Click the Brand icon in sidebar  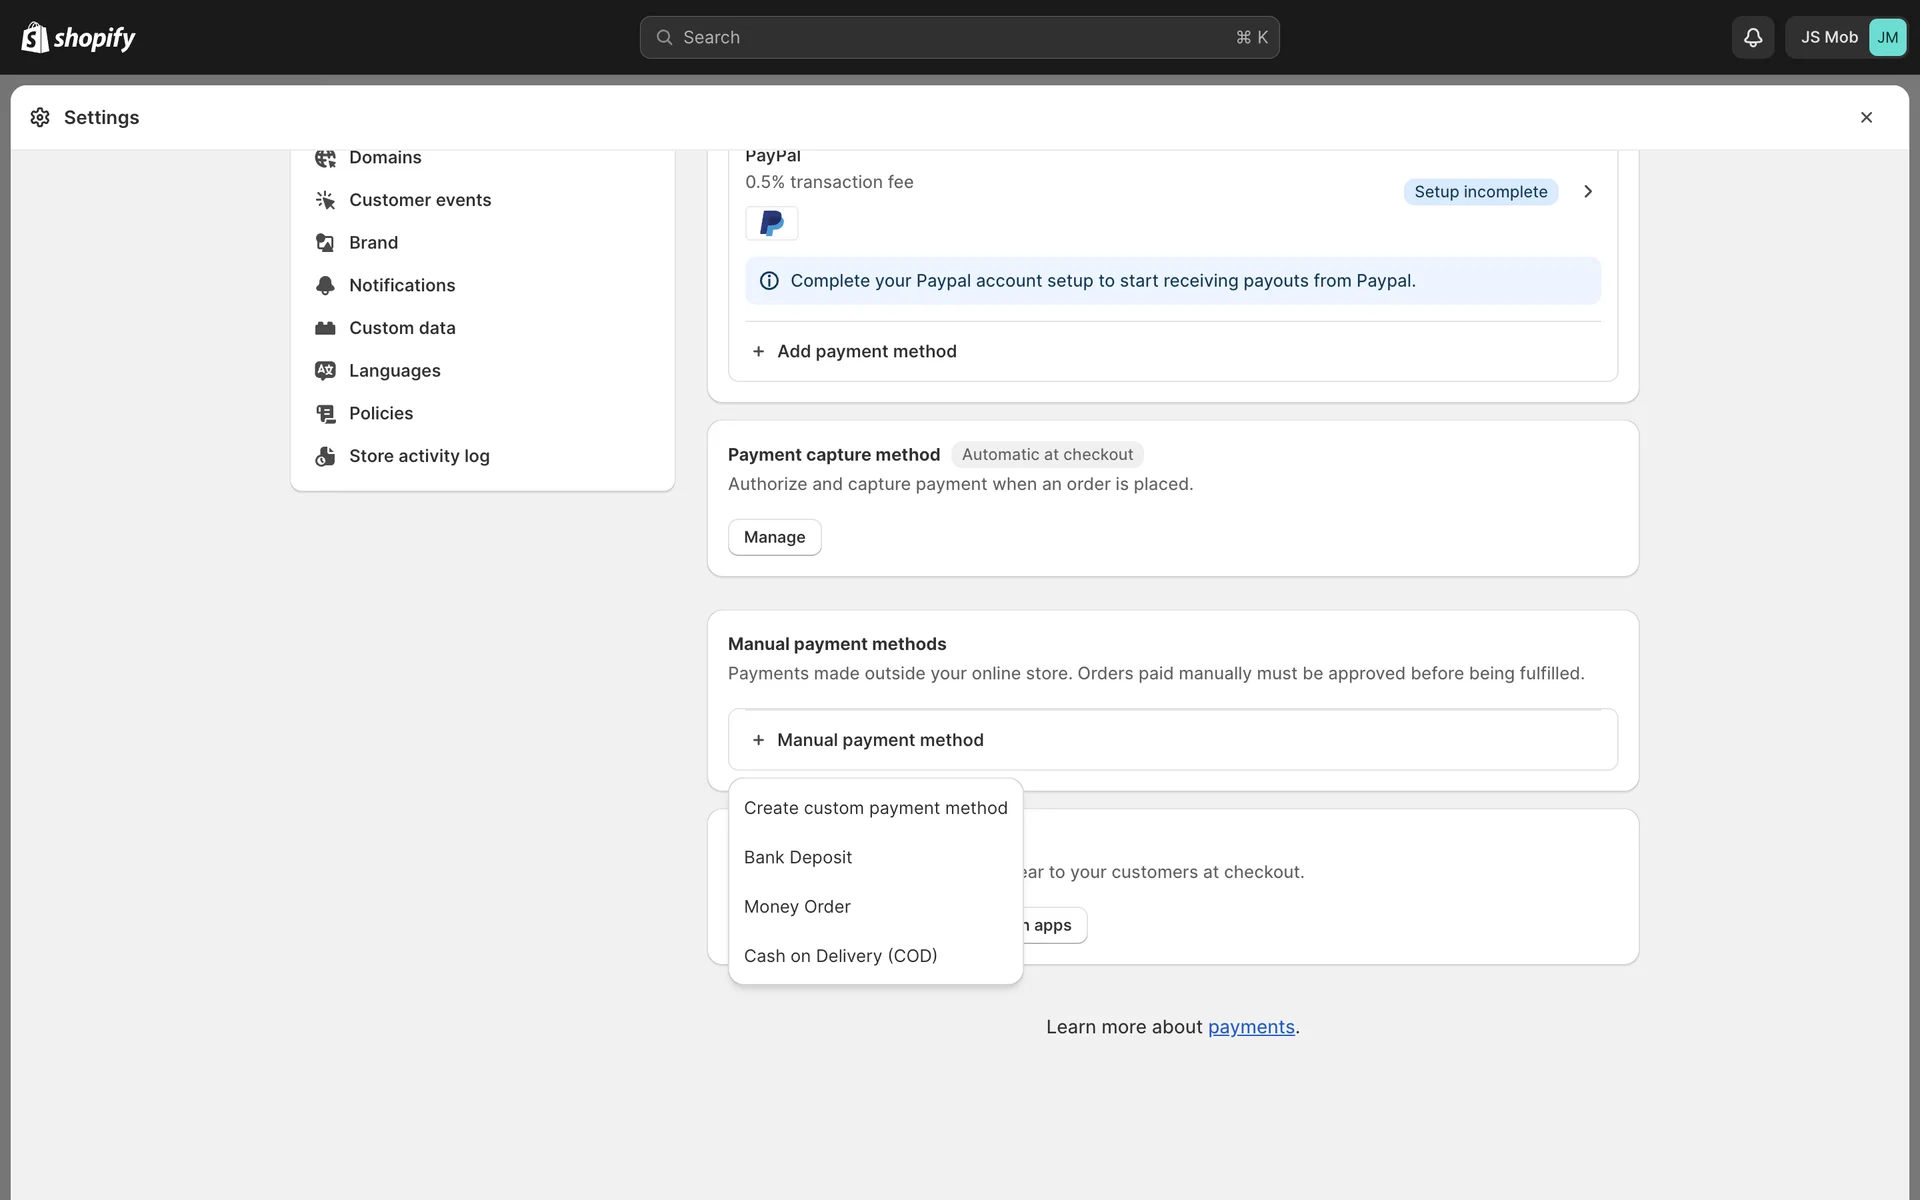pyautogui.click(x=325, y=243)
